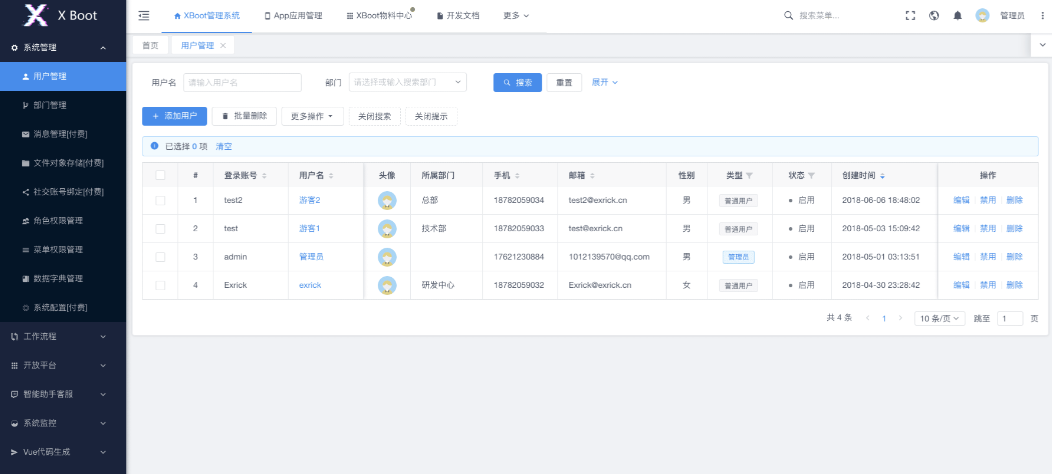This screenshot has width=1052, height=474.
Task: Open 文件对象存储[付费] in sidebar
Action: point(63,163)
